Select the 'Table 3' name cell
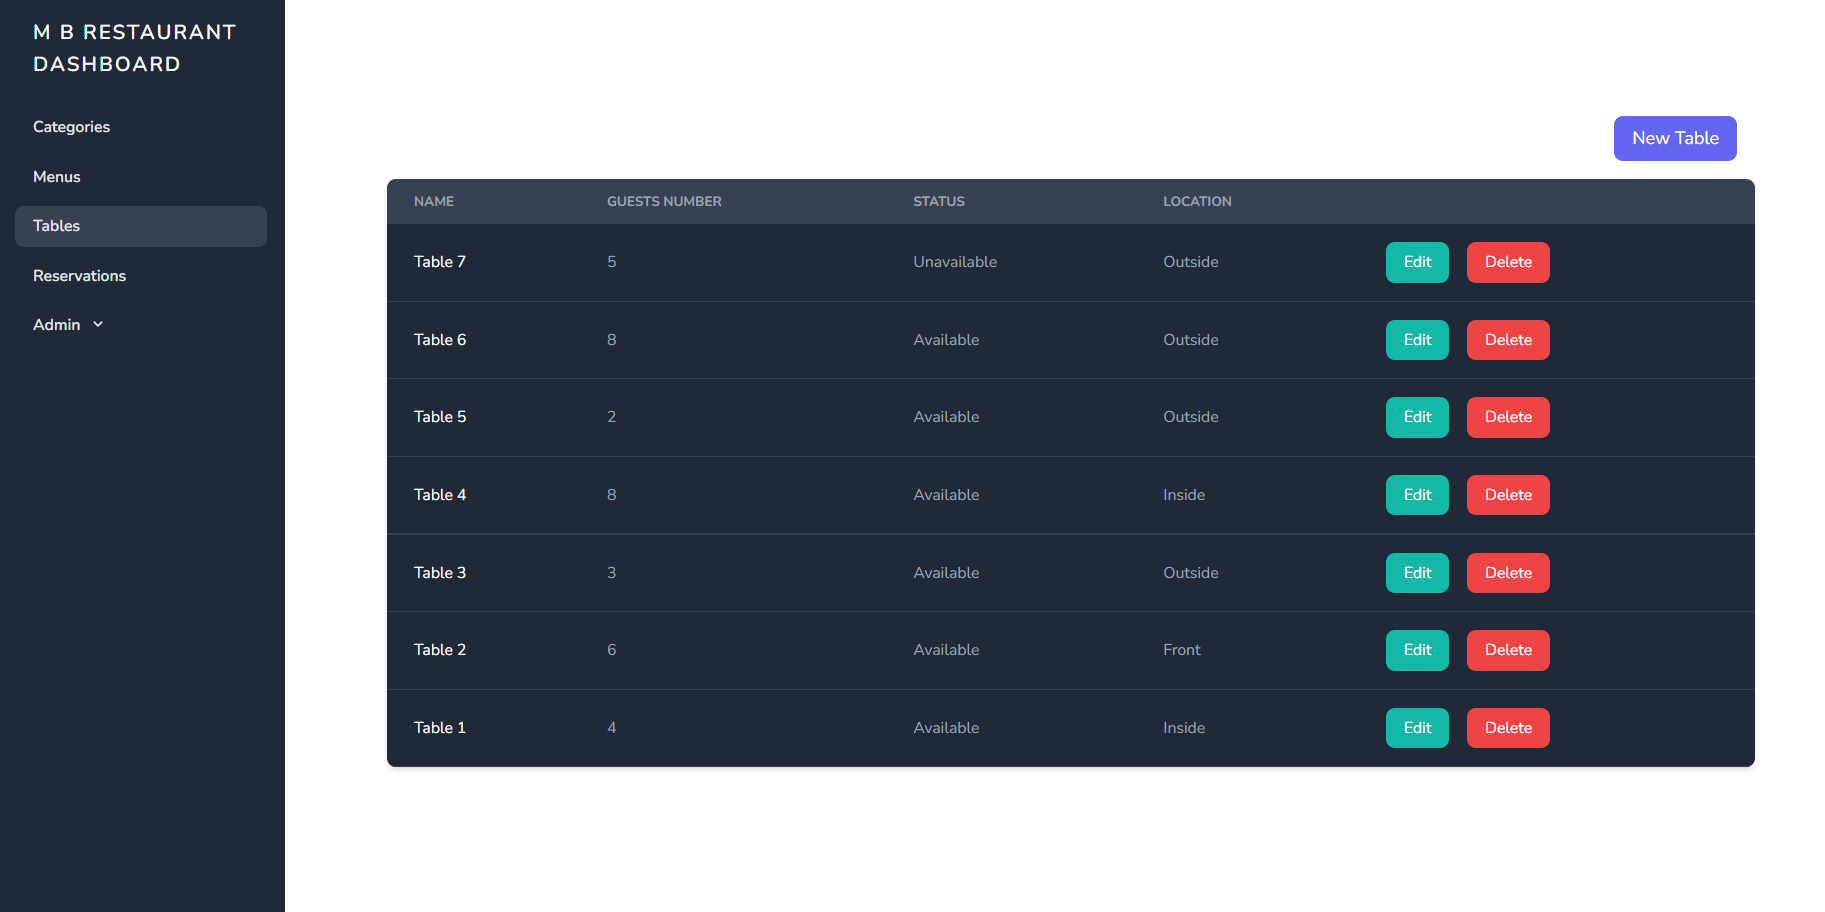1825x912 pixels. click(440, 573)
